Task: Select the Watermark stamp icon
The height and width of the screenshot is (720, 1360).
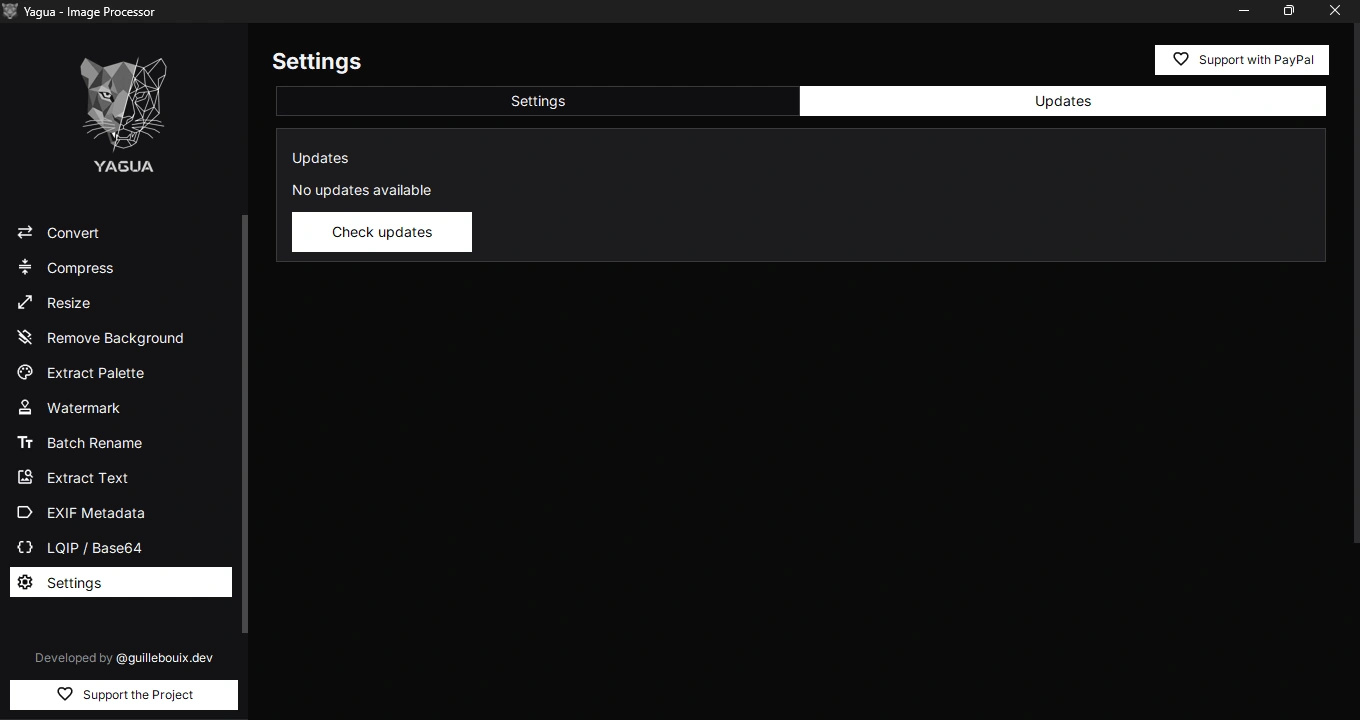Action: tap(25, 407)
